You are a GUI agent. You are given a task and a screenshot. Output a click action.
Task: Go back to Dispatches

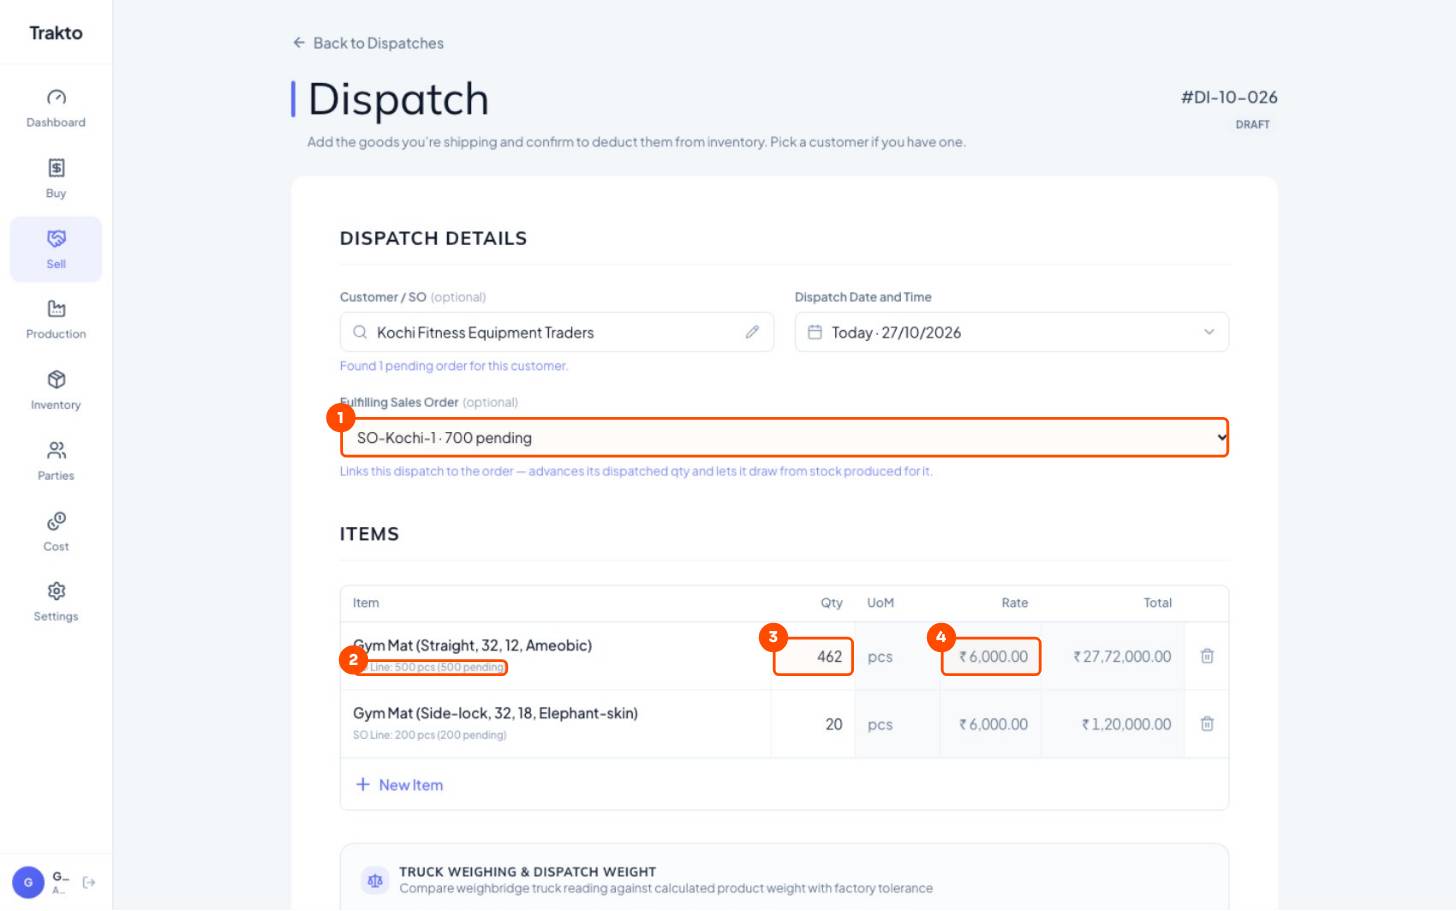(368, 43)
